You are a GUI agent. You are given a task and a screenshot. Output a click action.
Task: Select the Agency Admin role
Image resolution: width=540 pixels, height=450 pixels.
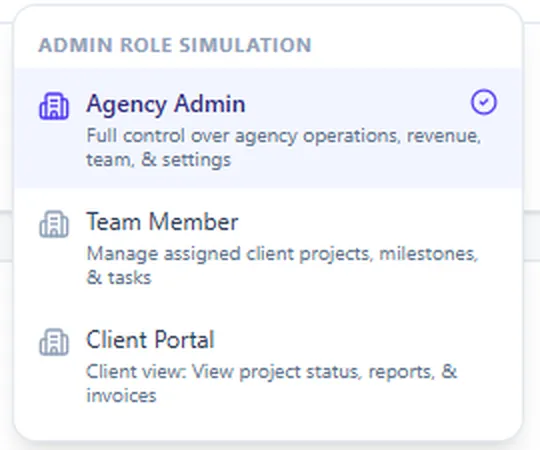point(268,128)
